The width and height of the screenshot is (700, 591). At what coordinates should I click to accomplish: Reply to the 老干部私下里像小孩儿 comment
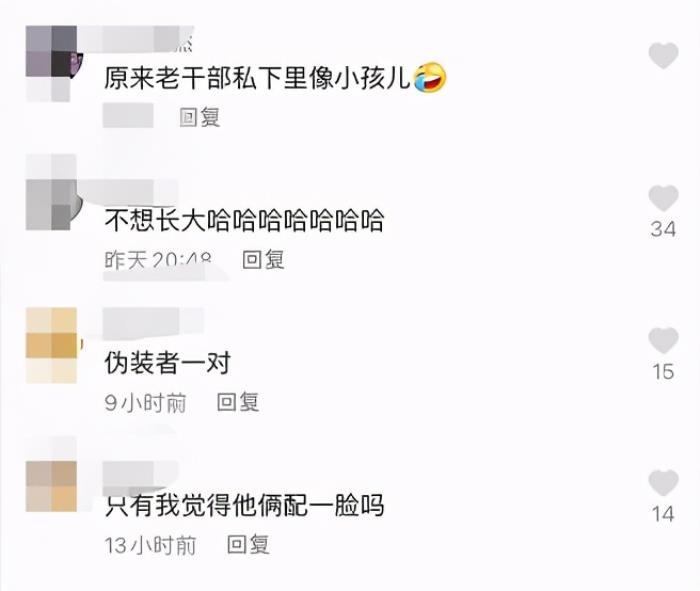[200, 117]
